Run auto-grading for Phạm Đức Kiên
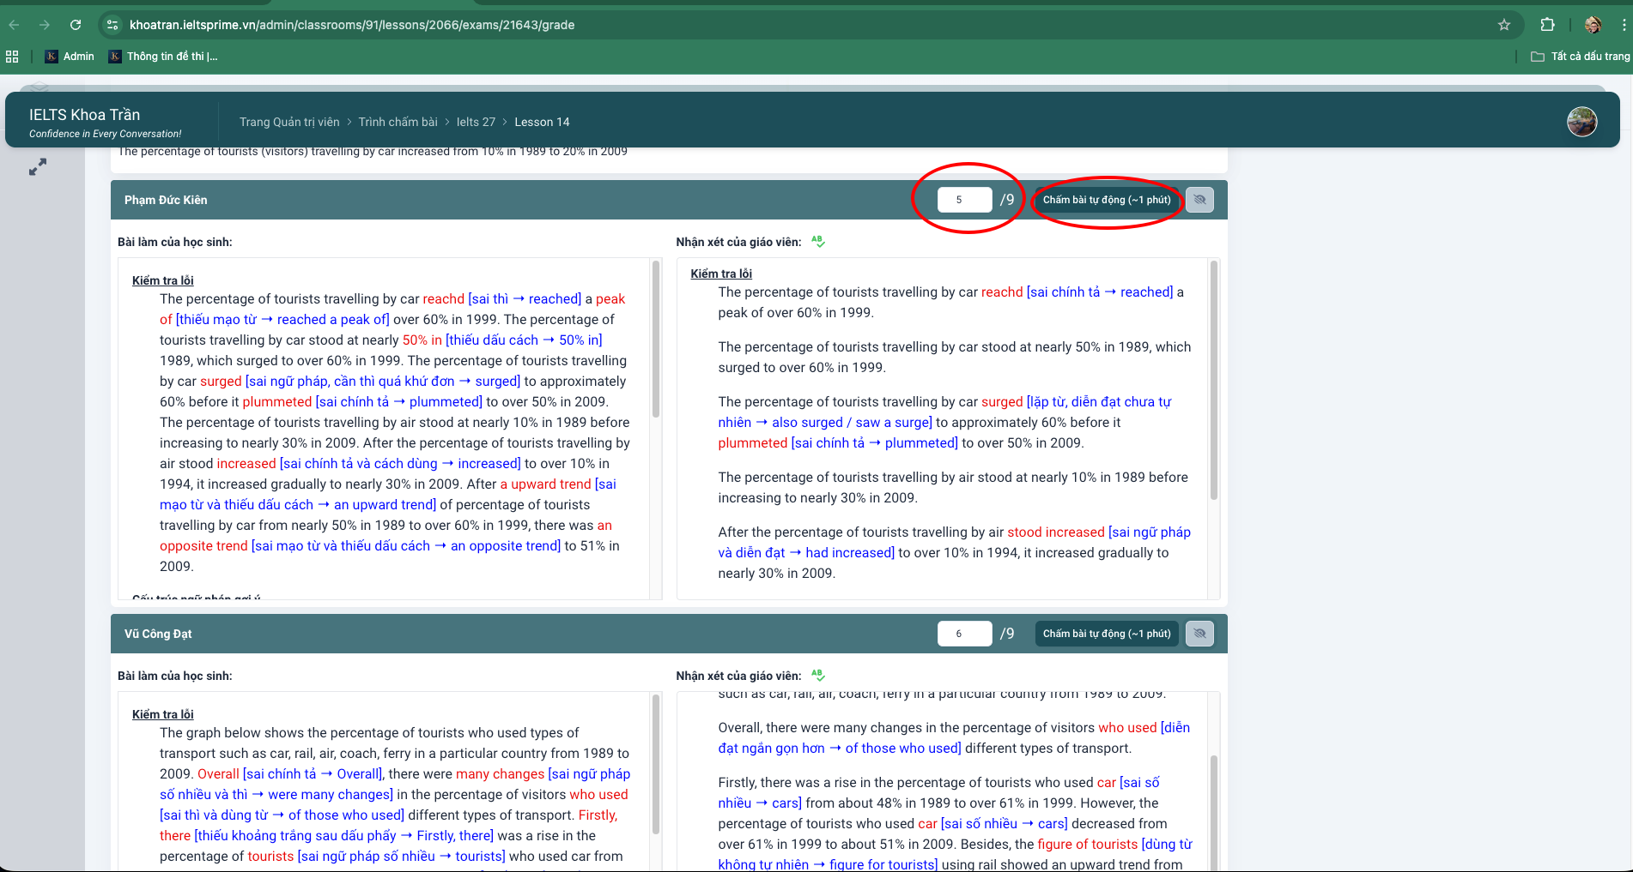The width and height of the screenshot is (1633, 872). tap(1106, 200)
